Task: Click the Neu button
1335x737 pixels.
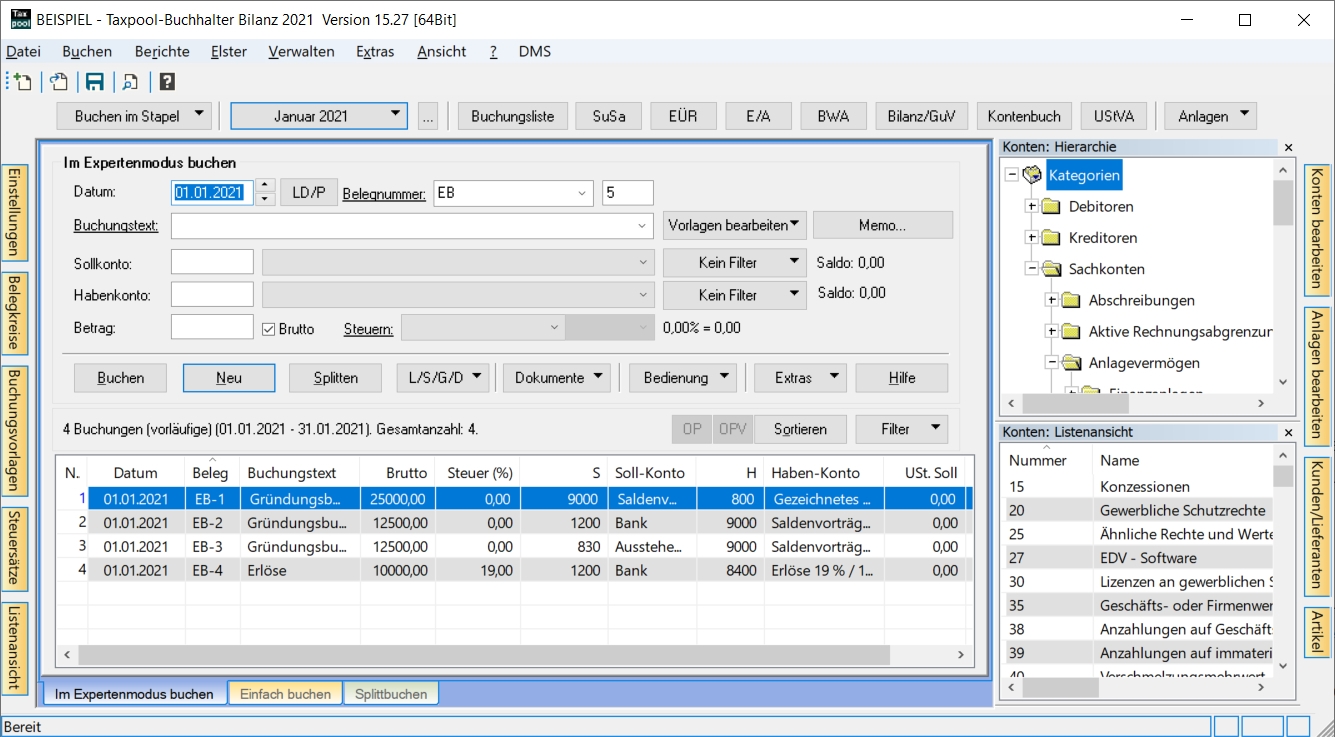Action: 229,378
